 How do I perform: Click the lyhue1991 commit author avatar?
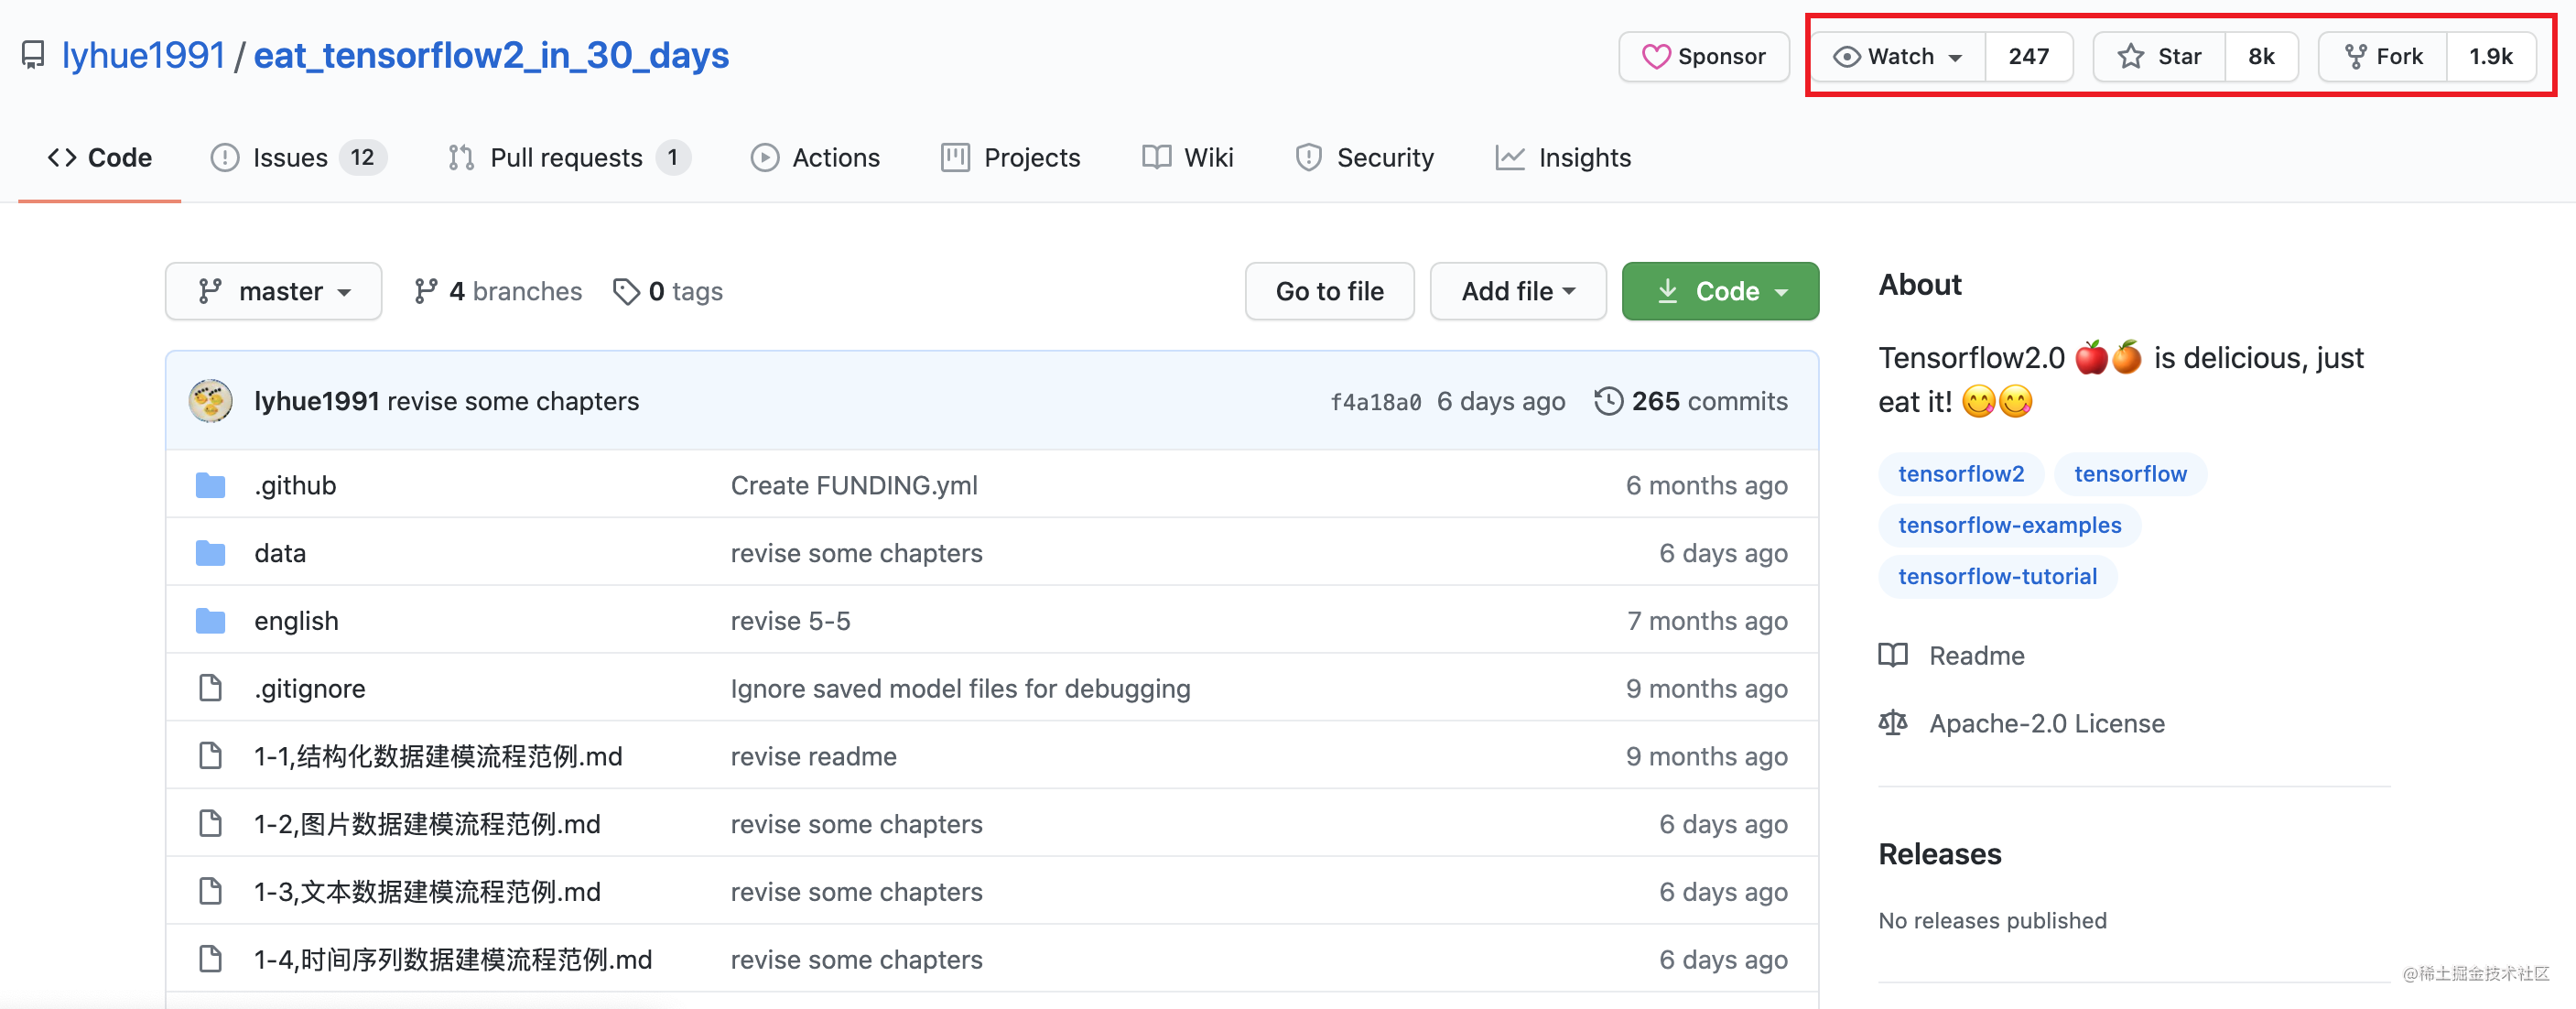pos(210,401)
